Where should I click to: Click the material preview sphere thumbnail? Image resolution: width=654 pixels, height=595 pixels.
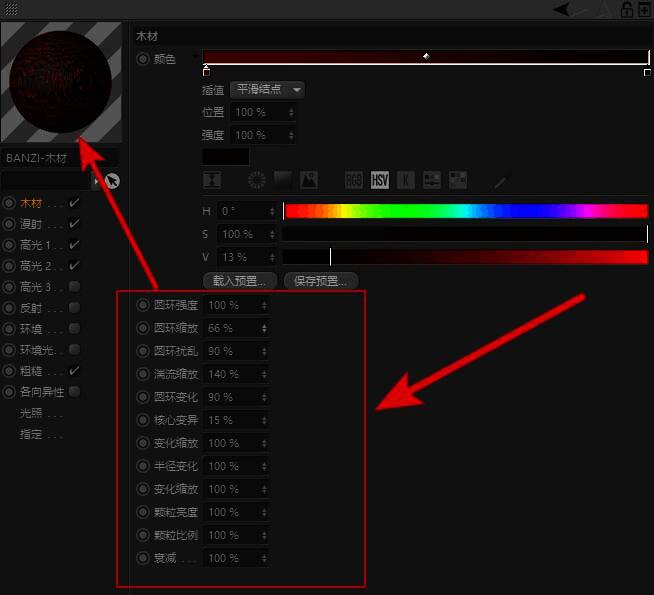61,82
